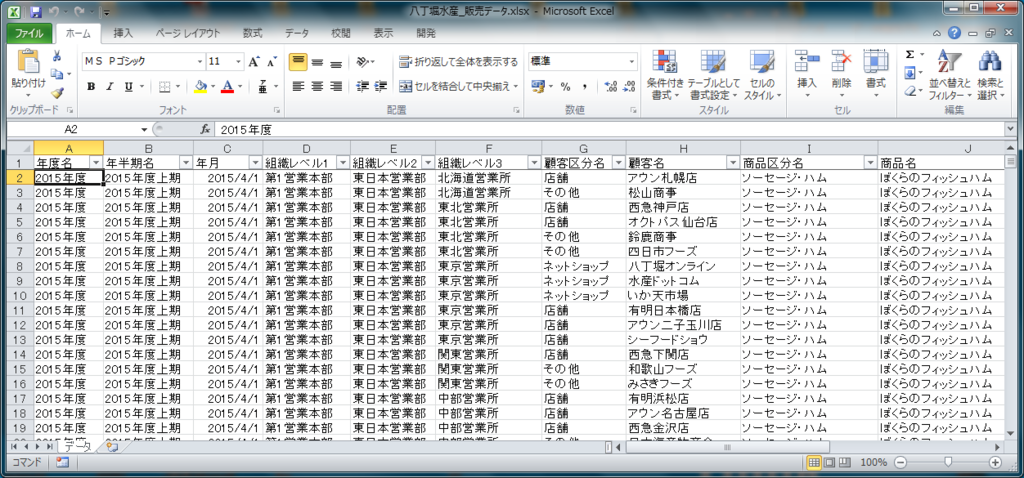Click the Name Box showing A2
The width and height of the screenshot is (1024, 478).
pos(72,130)
